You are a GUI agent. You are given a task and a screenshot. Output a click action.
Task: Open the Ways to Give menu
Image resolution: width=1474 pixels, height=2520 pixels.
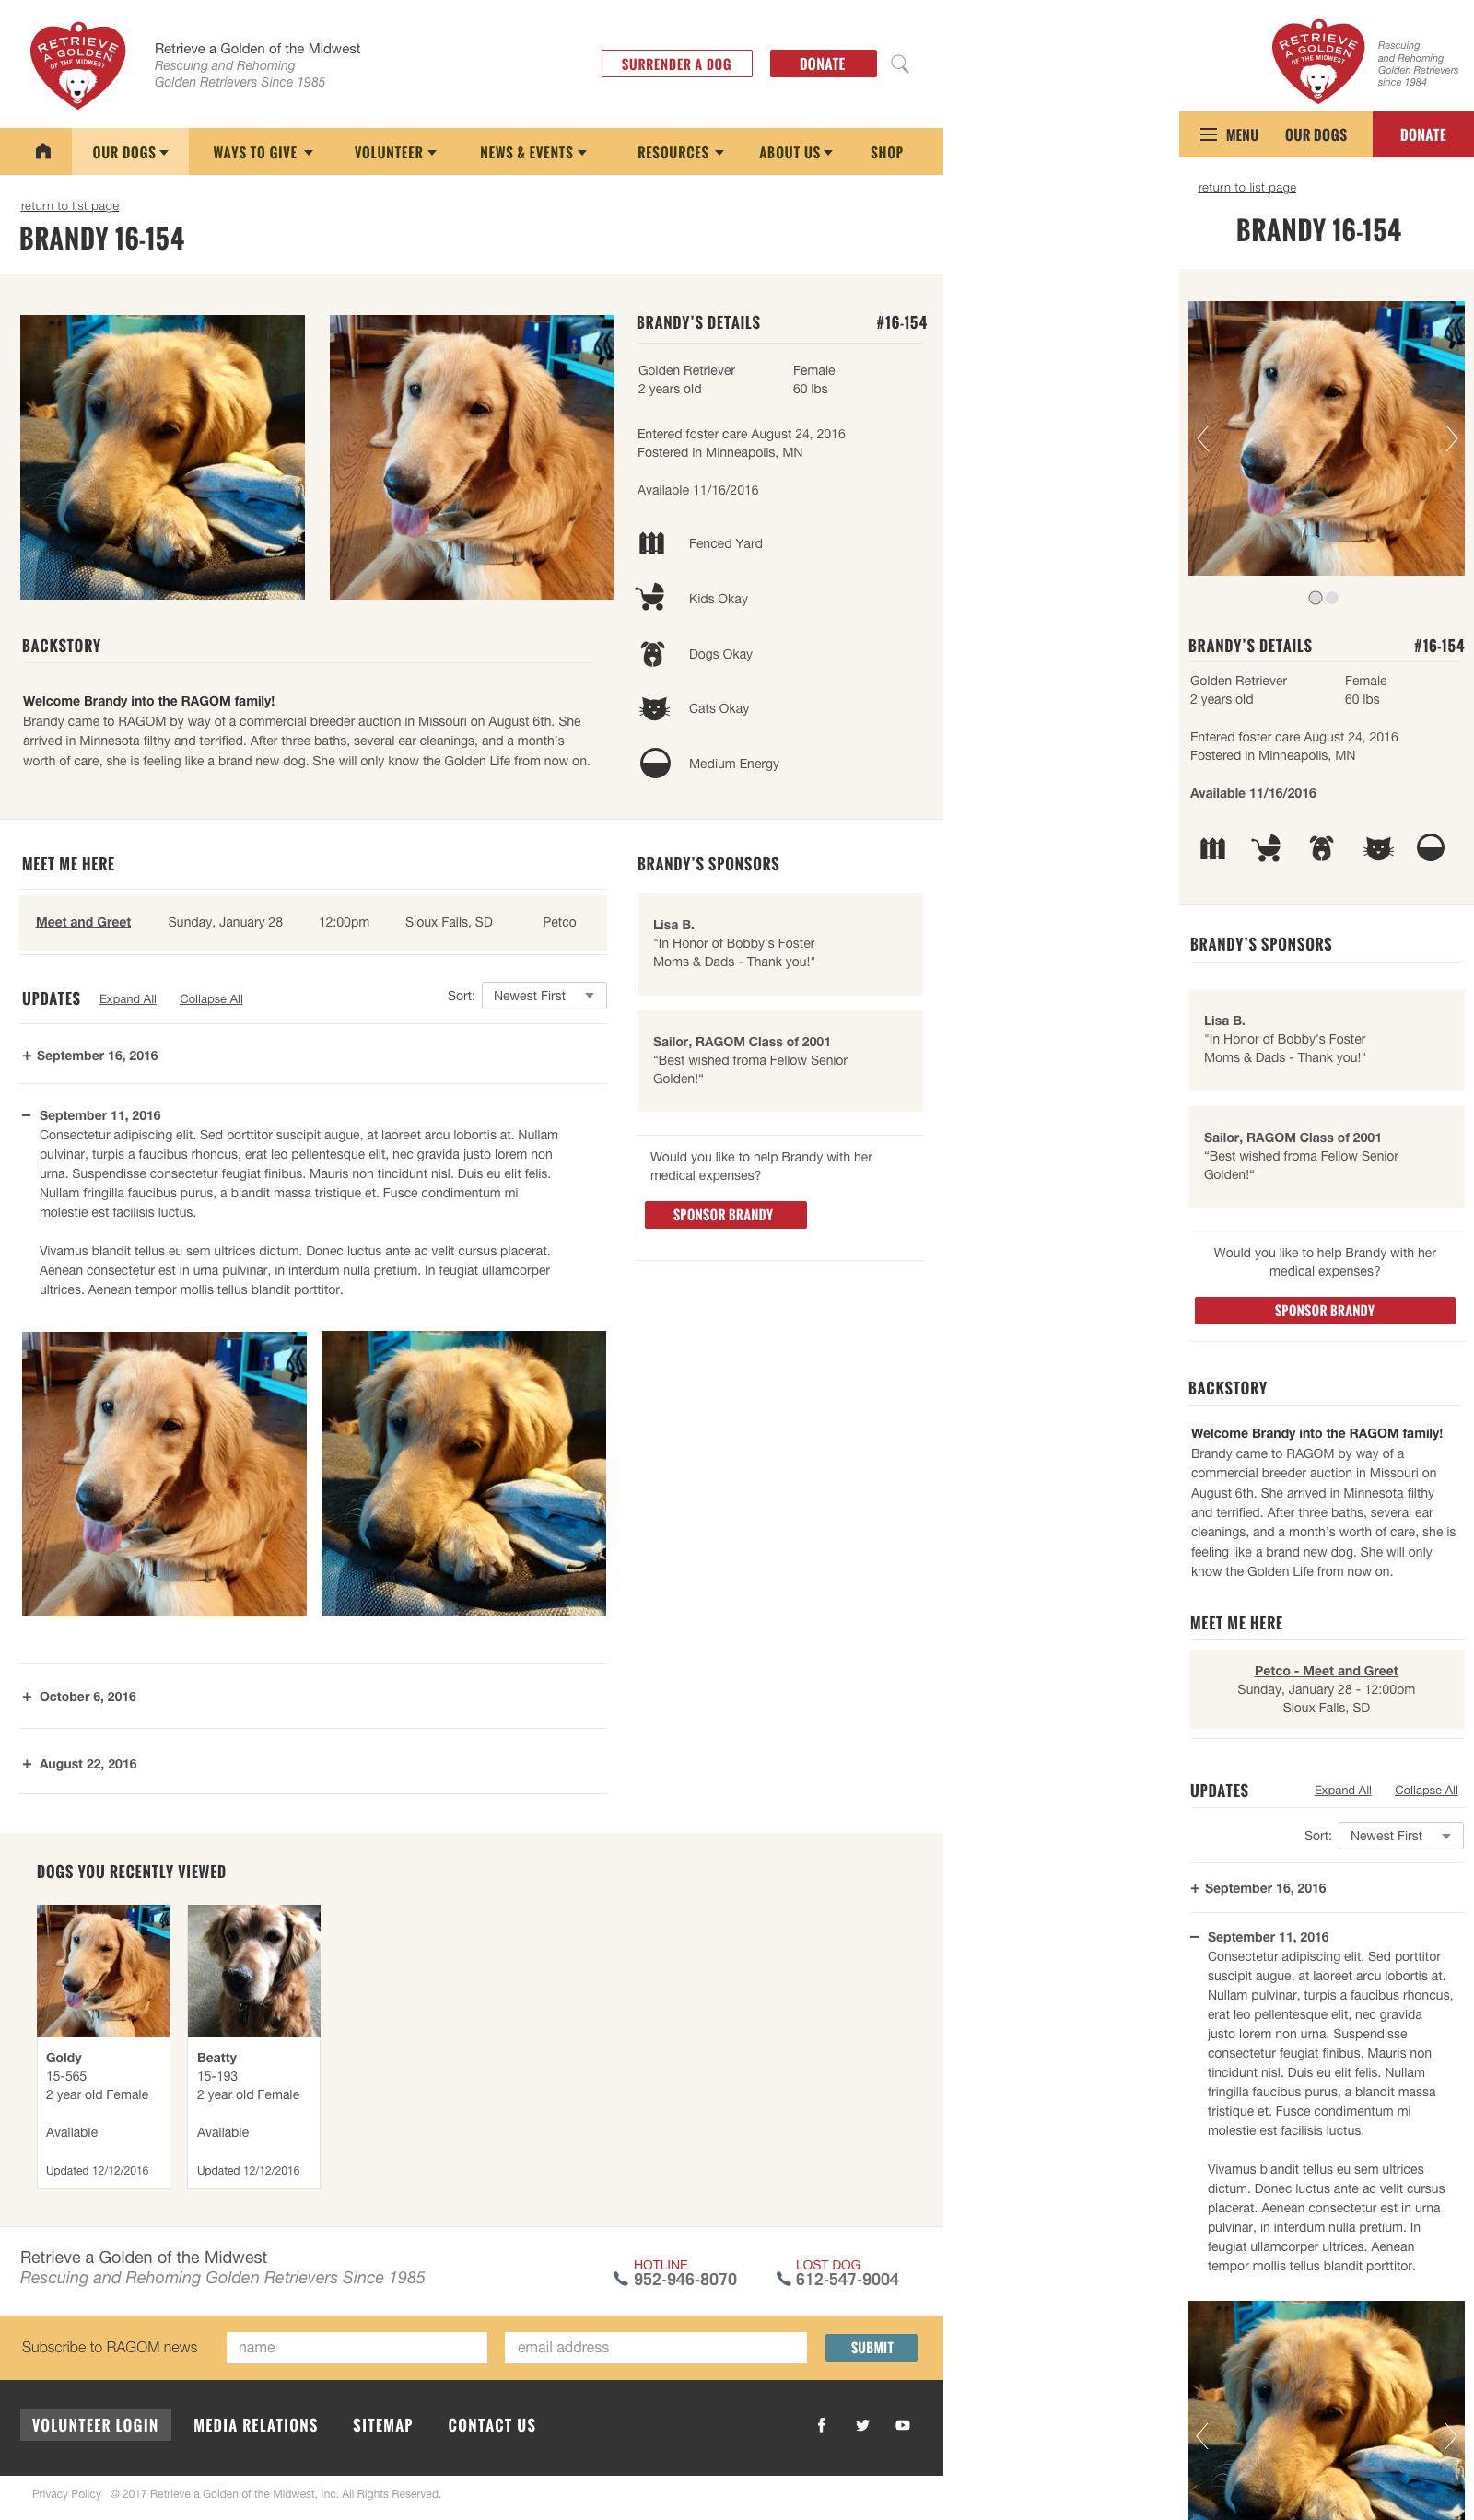(x=263, y=152)
